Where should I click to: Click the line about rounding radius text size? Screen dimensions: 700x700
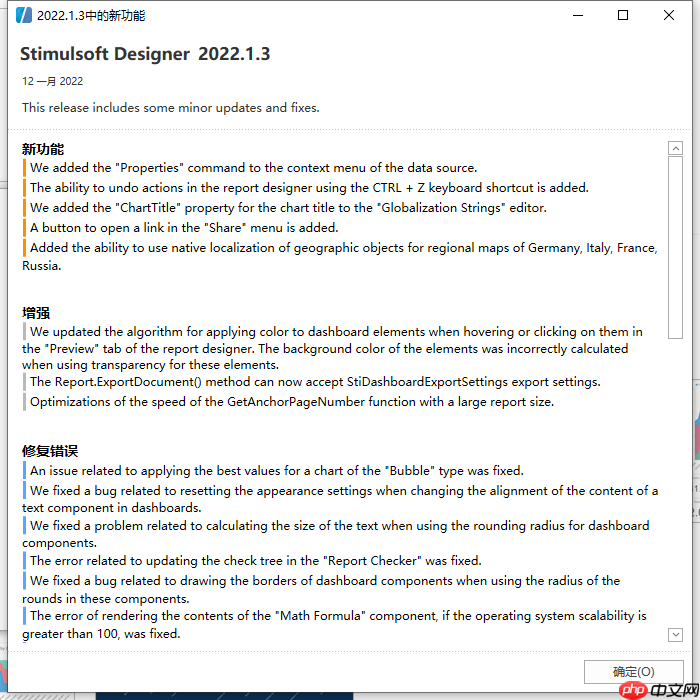point(336,534)
